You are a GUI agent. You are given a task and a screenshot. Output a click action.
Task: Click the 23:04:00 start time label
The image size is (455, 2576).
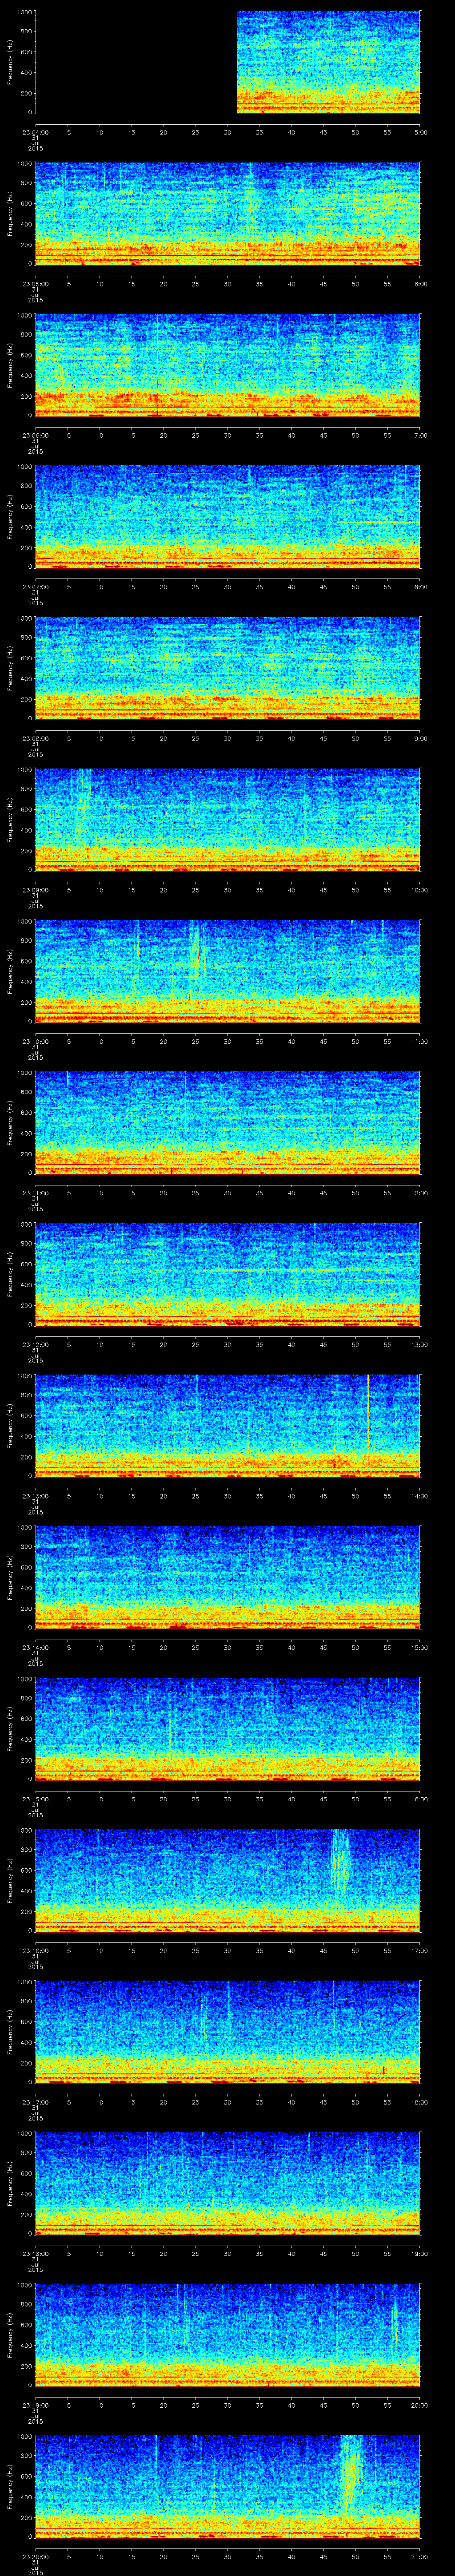coord(36,132)
